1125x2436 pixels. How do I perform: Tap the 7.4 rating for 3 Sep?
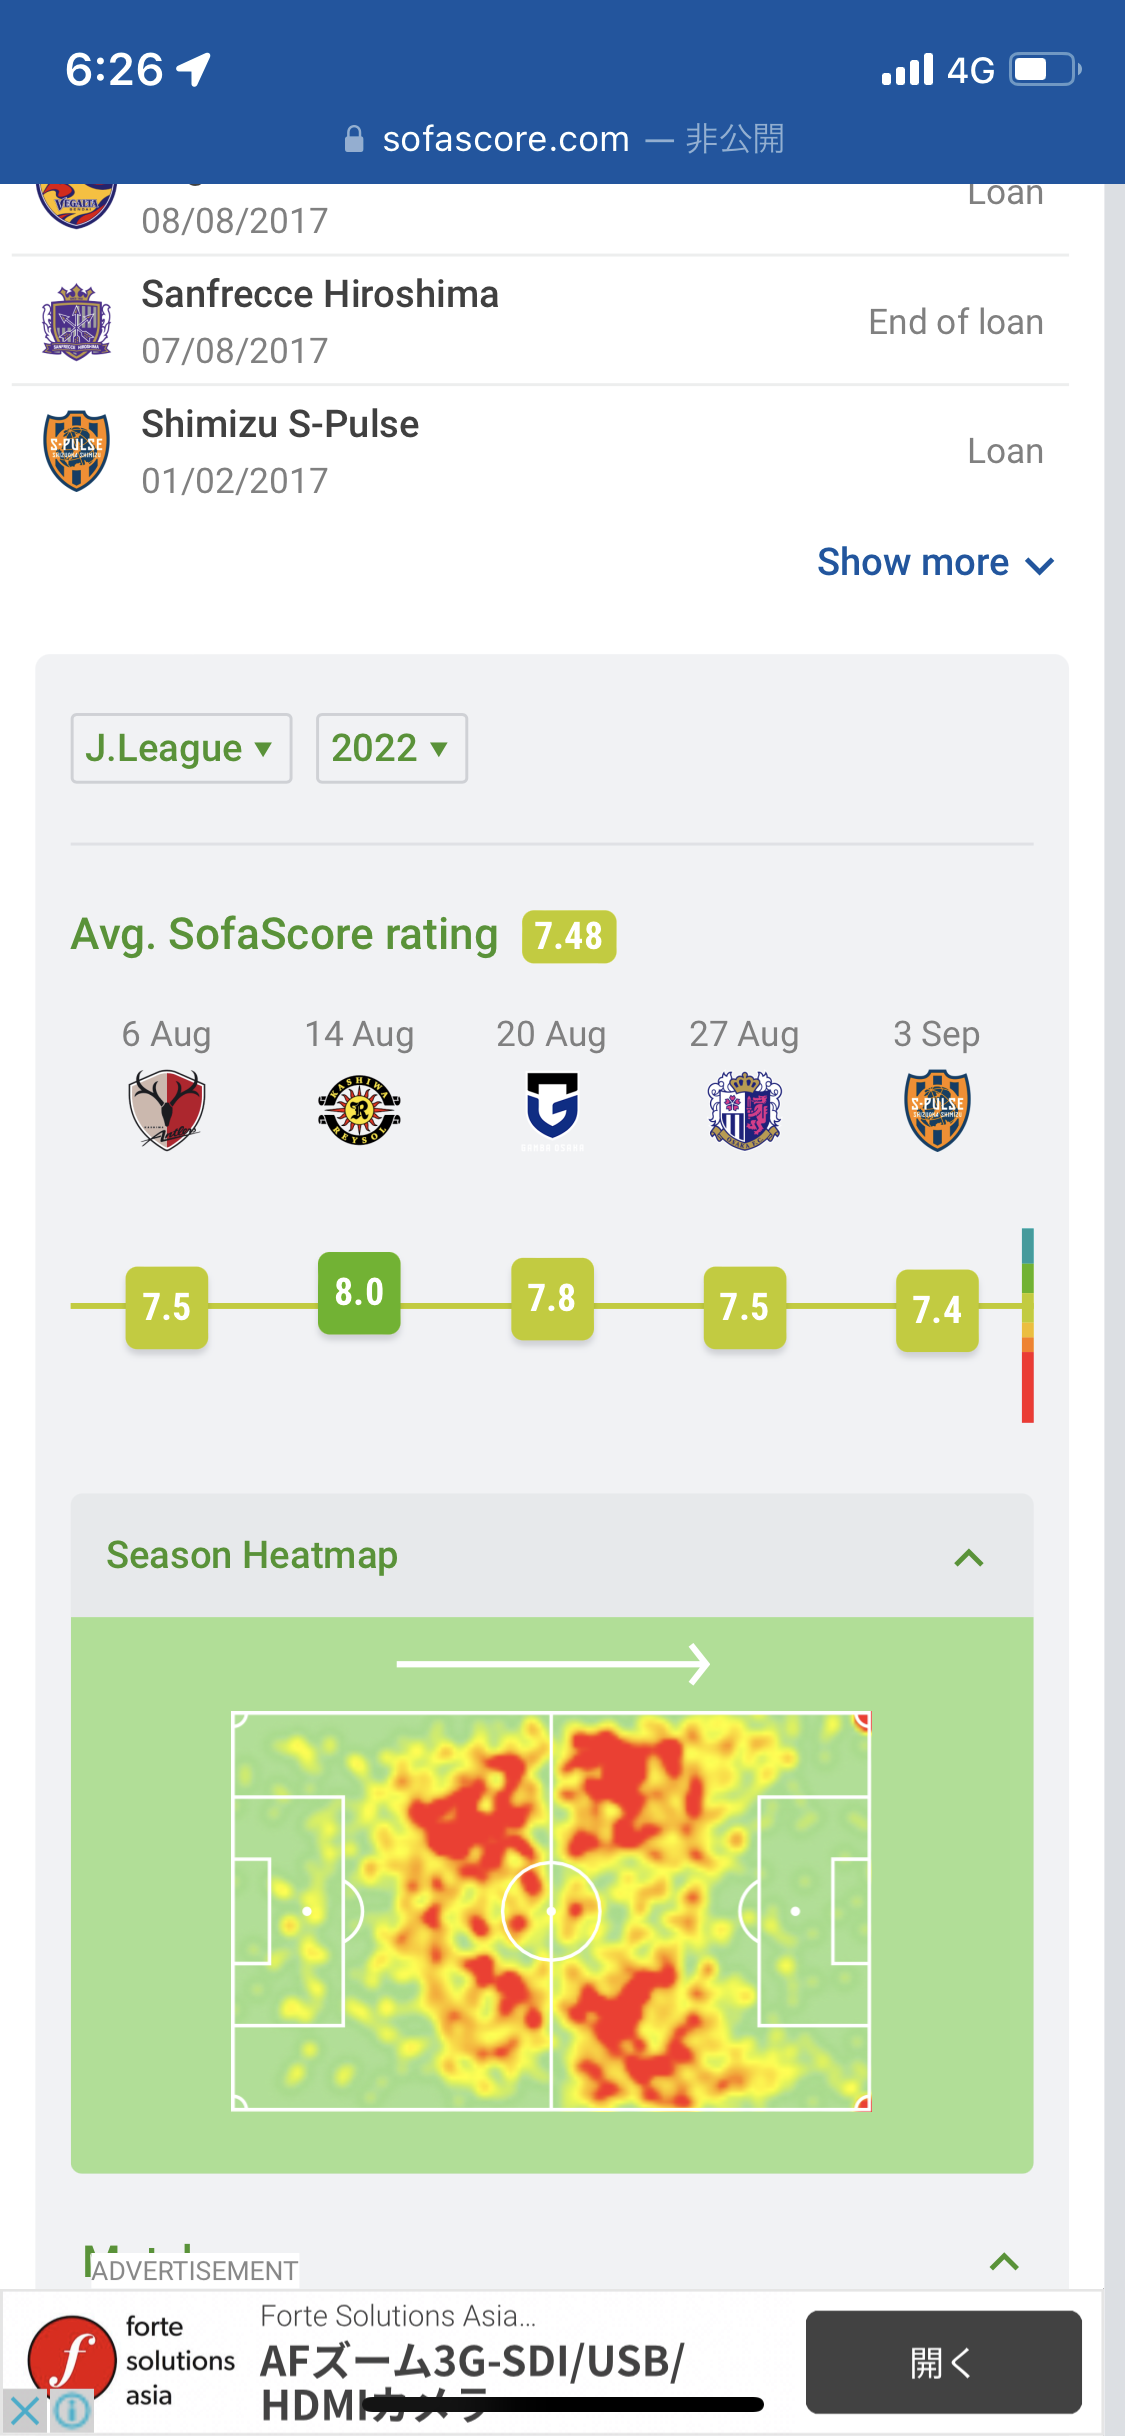937,1310
